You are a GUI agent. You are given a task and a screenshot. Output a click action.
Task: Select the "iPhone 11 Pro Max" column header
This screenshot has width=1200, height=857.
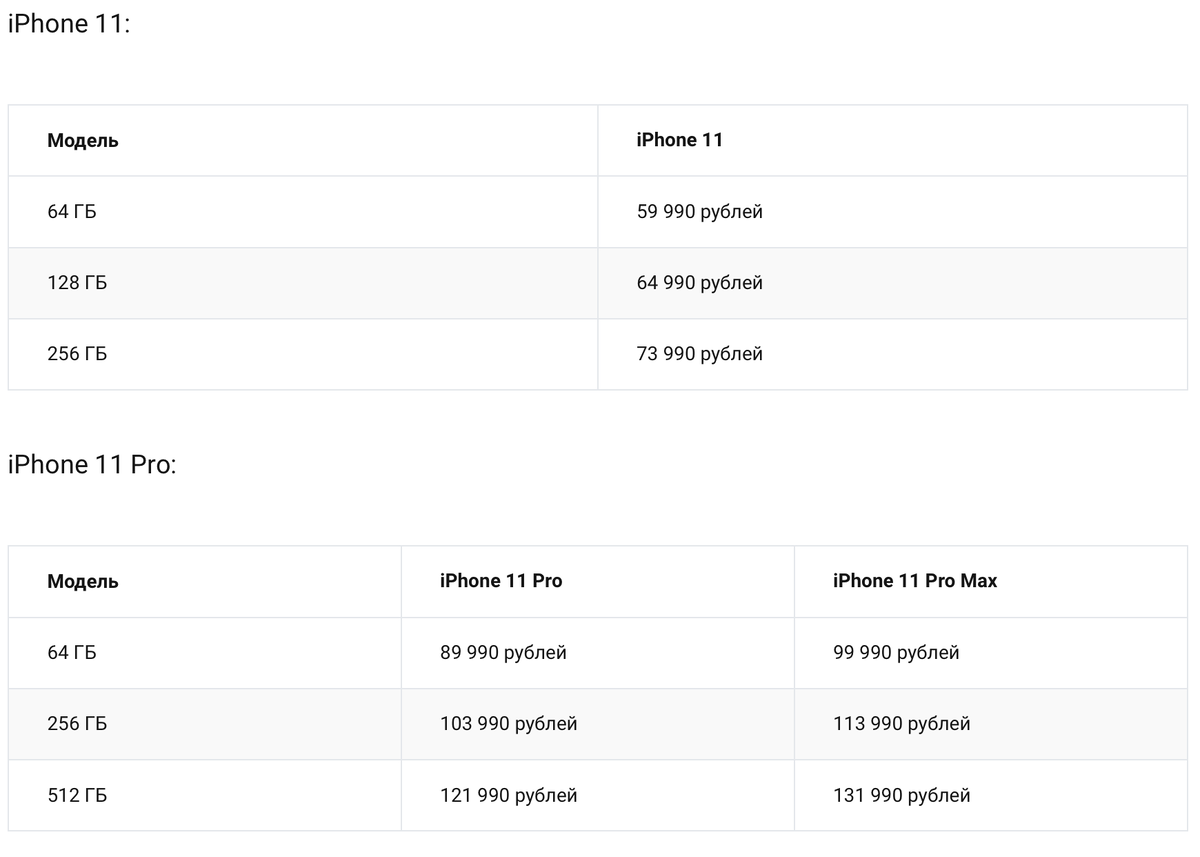click(x=914, y=581)
